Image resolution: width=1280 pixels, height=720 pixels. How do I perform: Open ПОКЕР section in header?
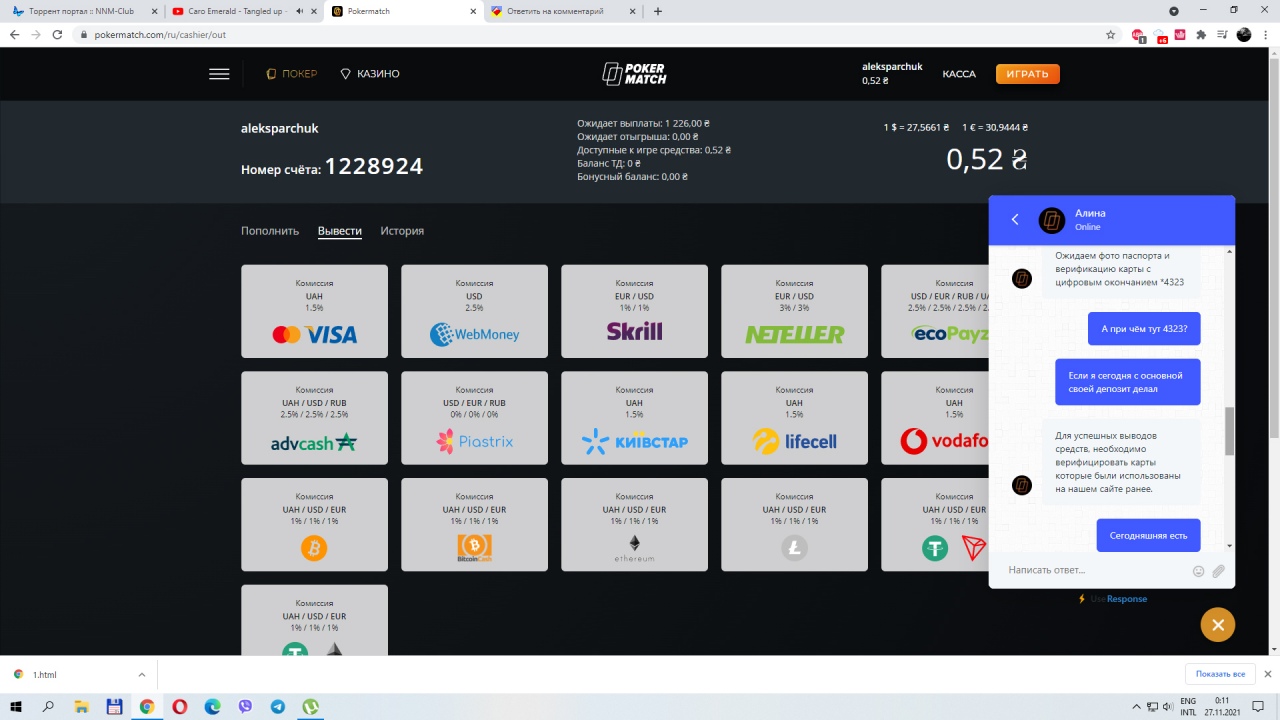(291, 74)
